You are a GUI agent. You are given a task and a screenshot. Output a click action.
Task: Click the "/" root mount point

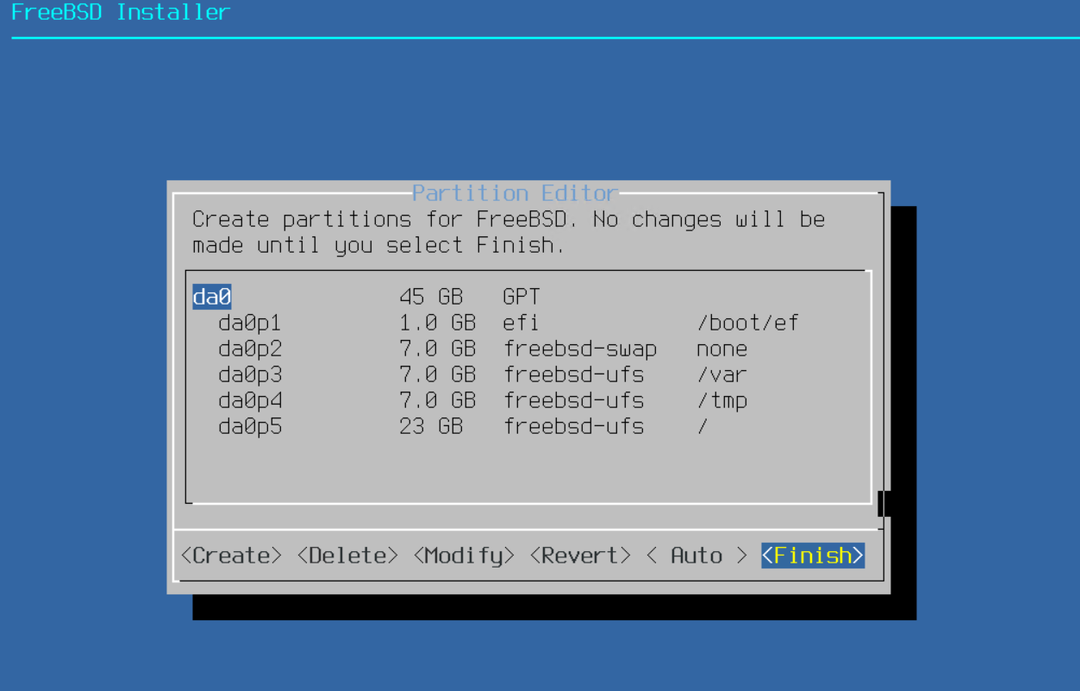703,426
